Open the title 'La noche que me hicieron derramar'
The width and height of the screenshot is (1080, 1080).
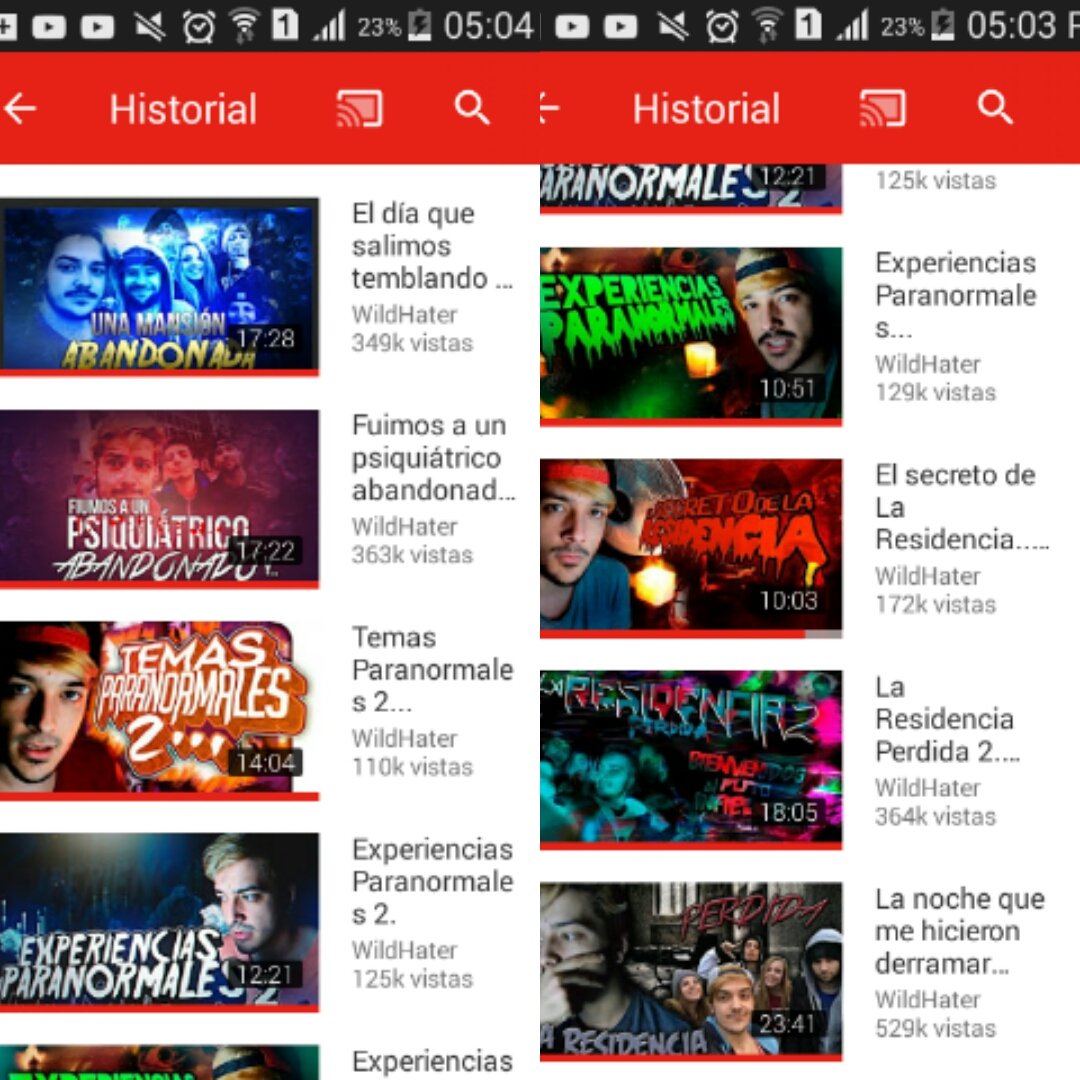pyautogui.click(x=960, y=931)
